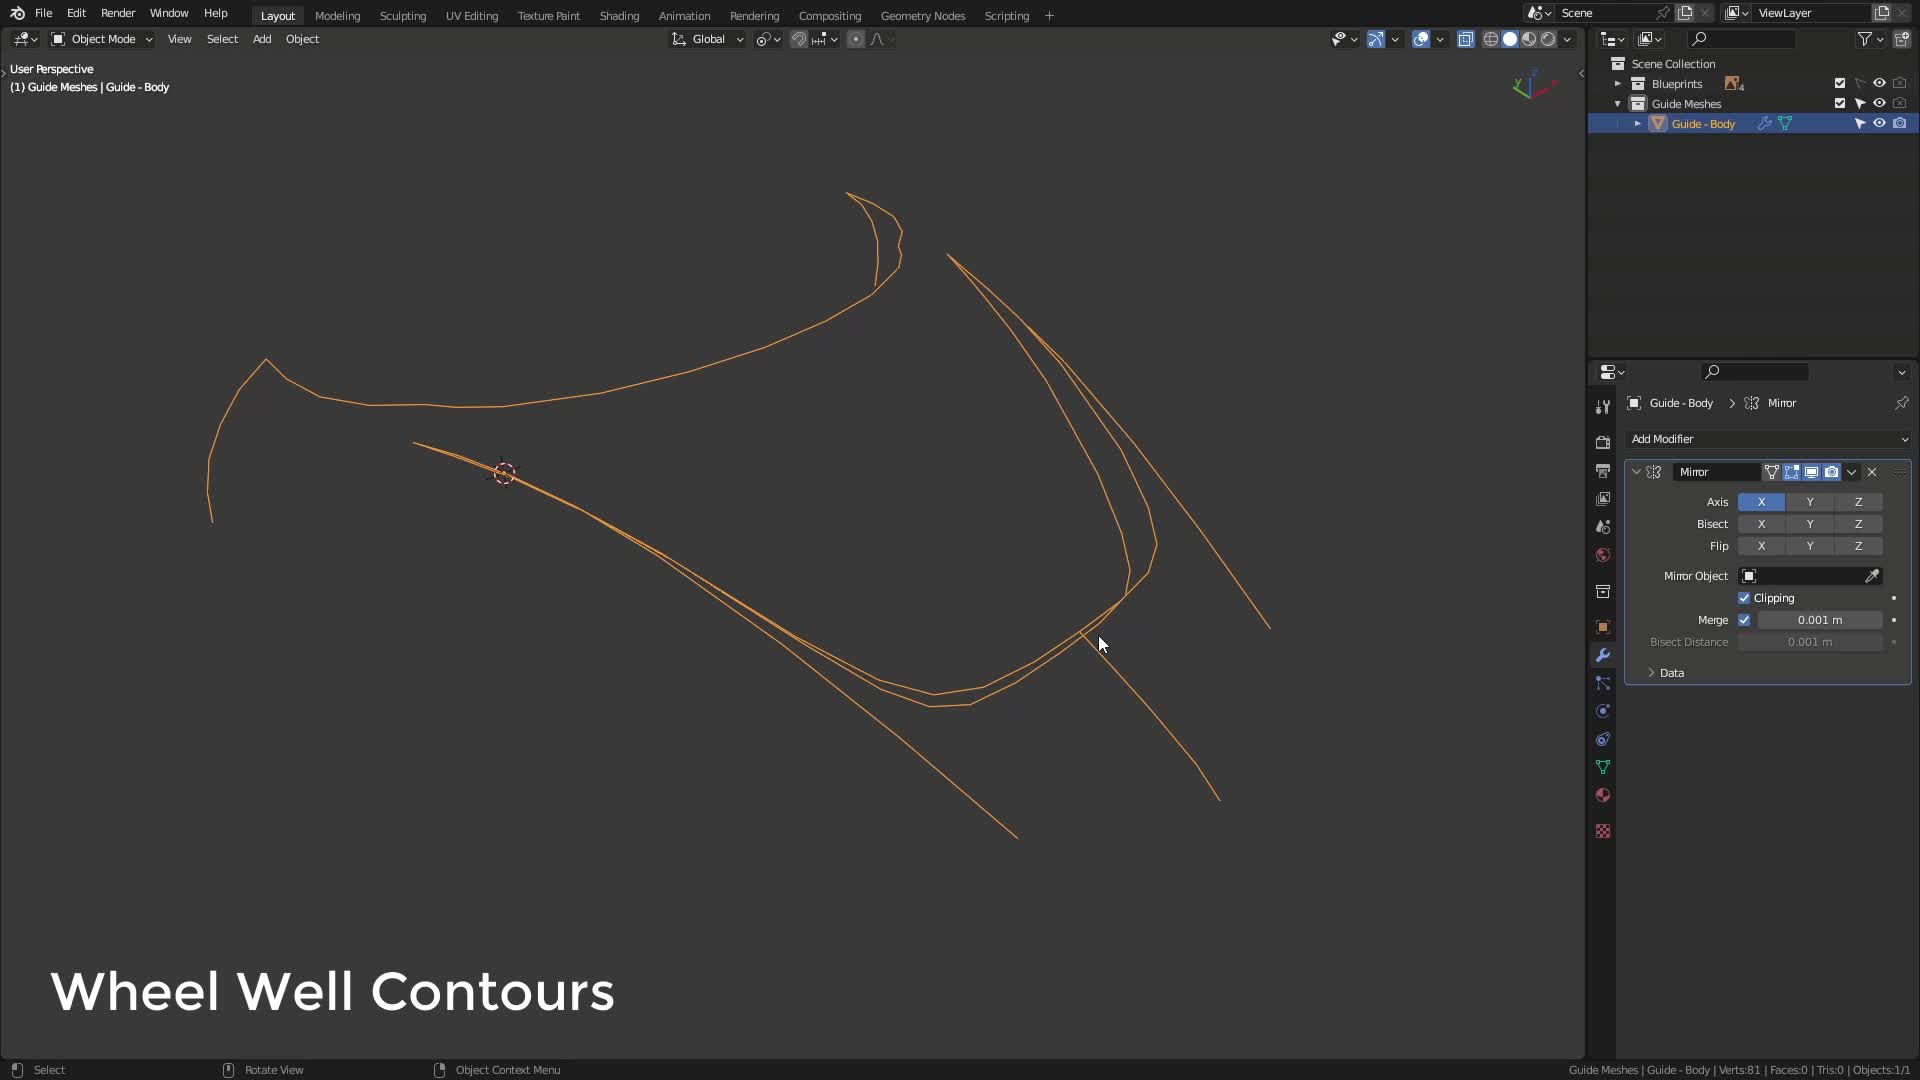Open the Add Modifier dropdown
Viewport: 1920px width, 1080px height.
click(1768, 439)
